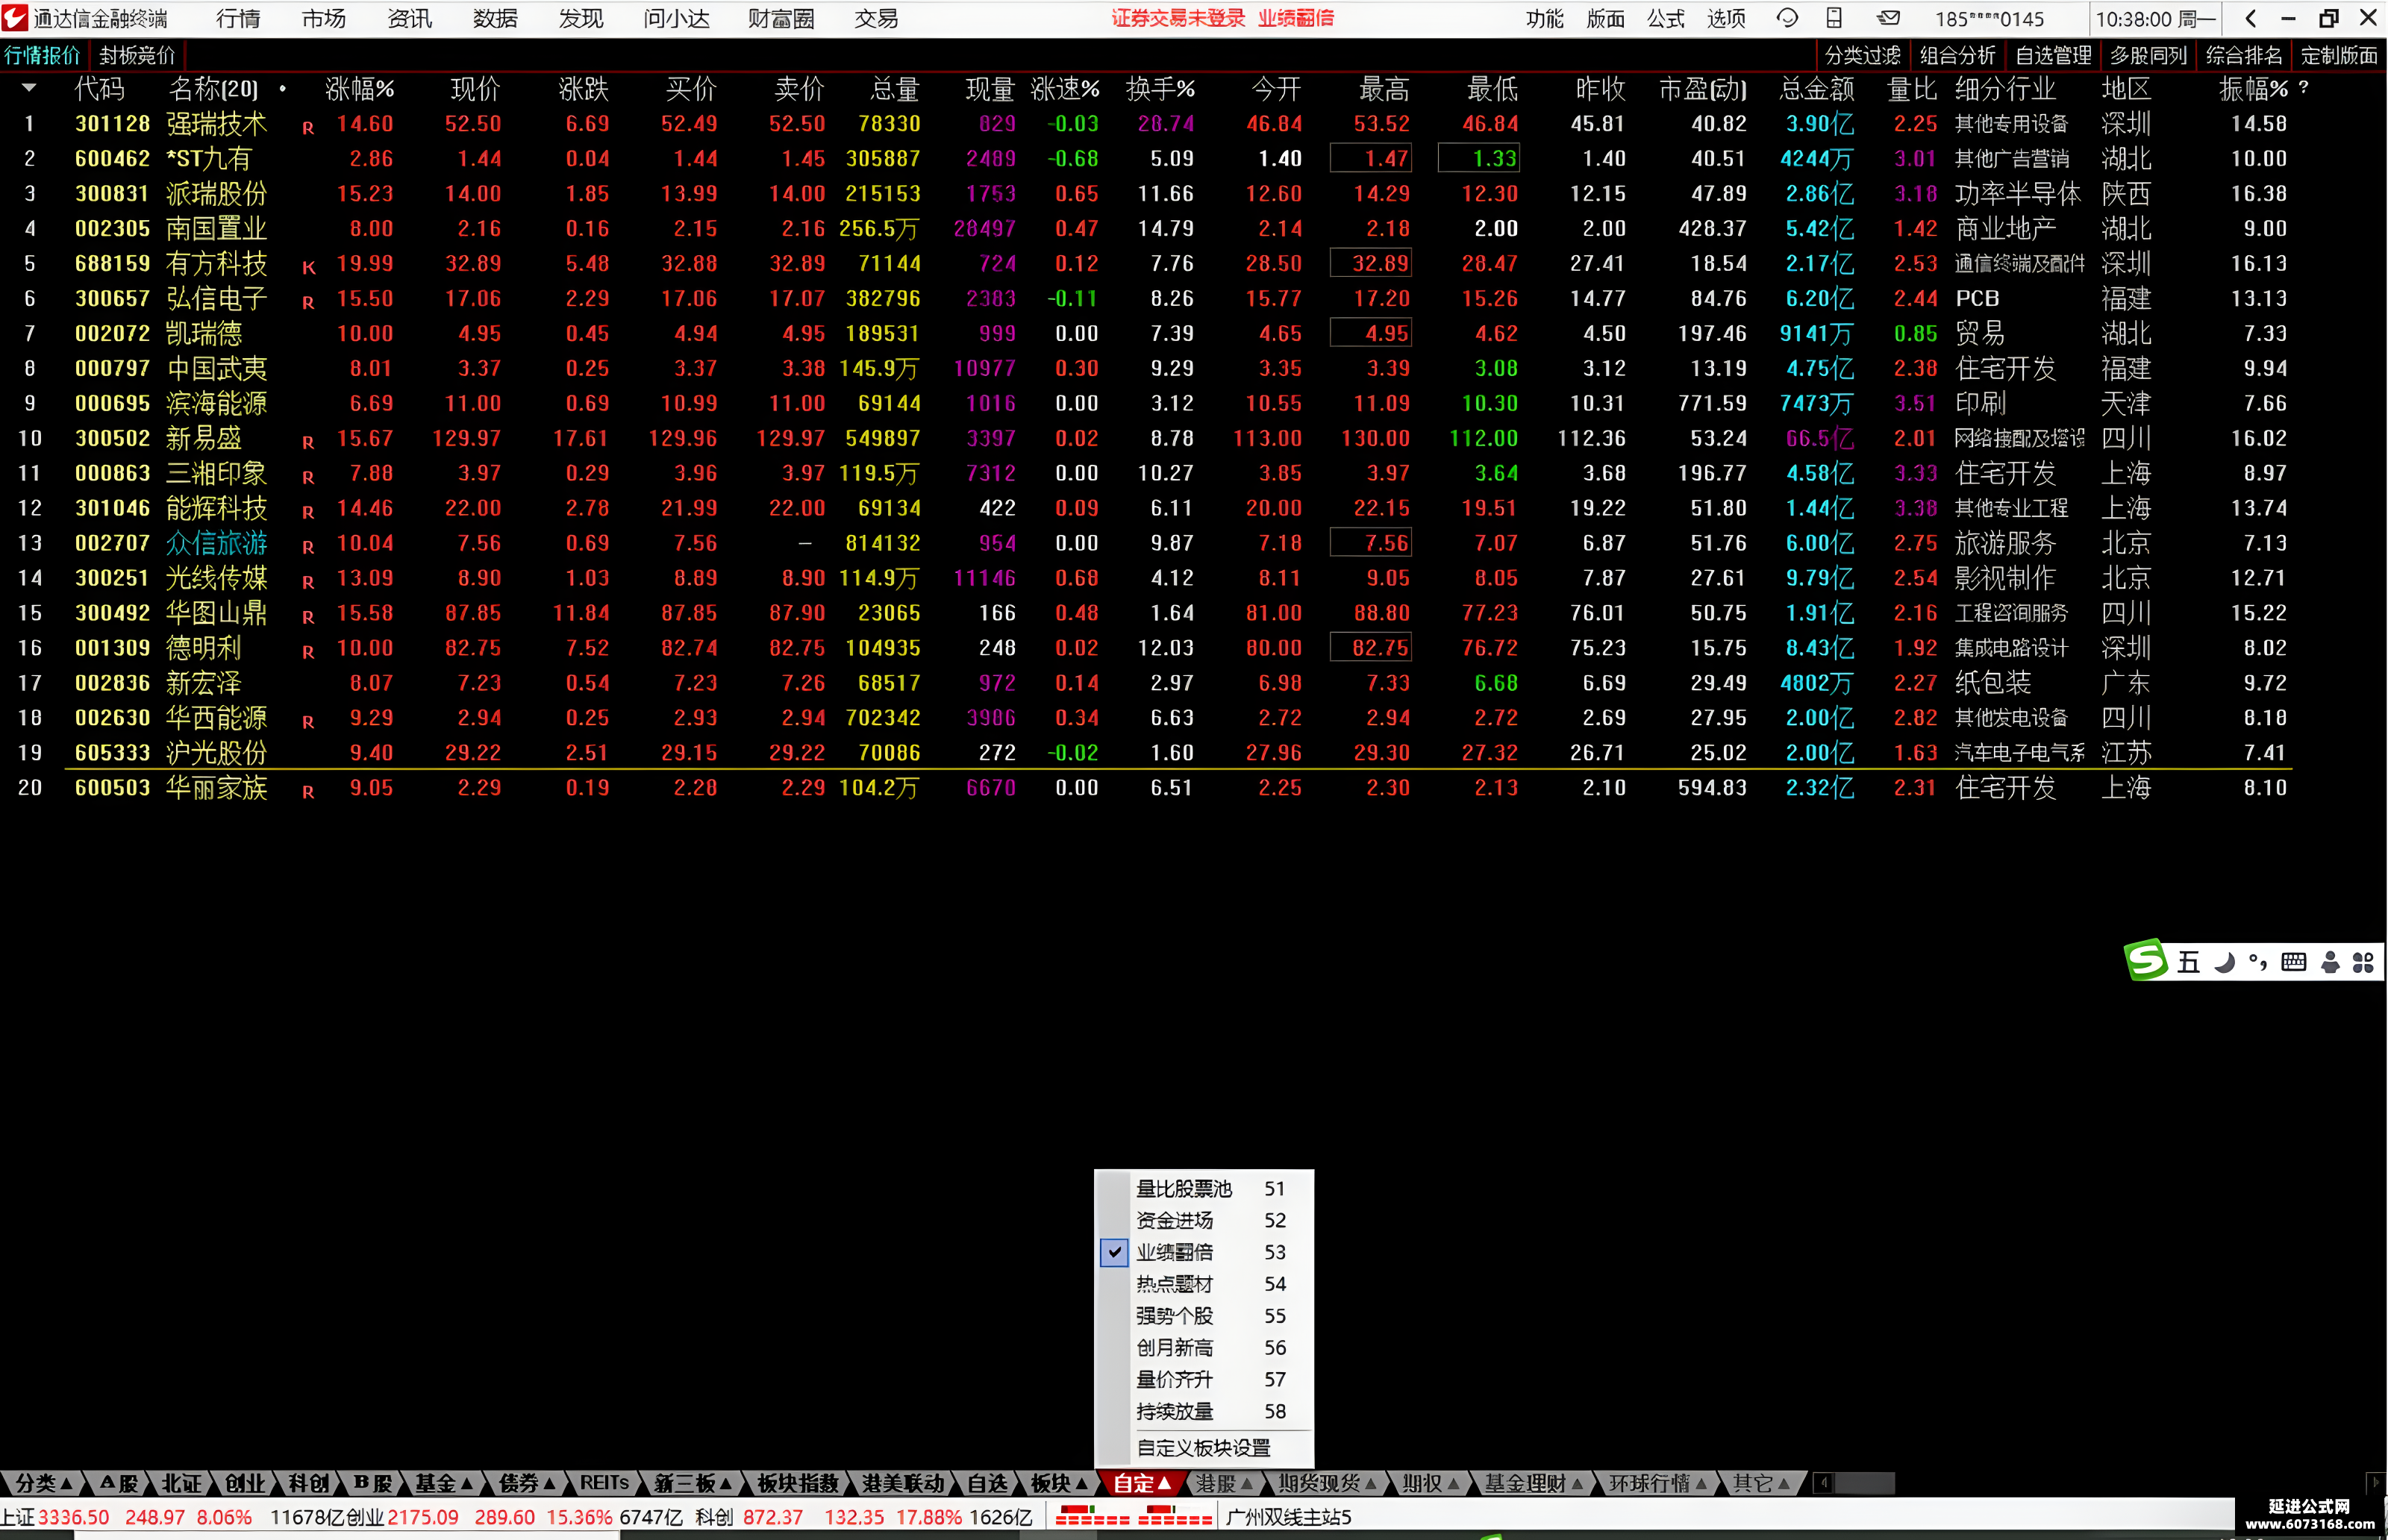Open the Sogou soft keyboard icon

tap(2294, 962)
